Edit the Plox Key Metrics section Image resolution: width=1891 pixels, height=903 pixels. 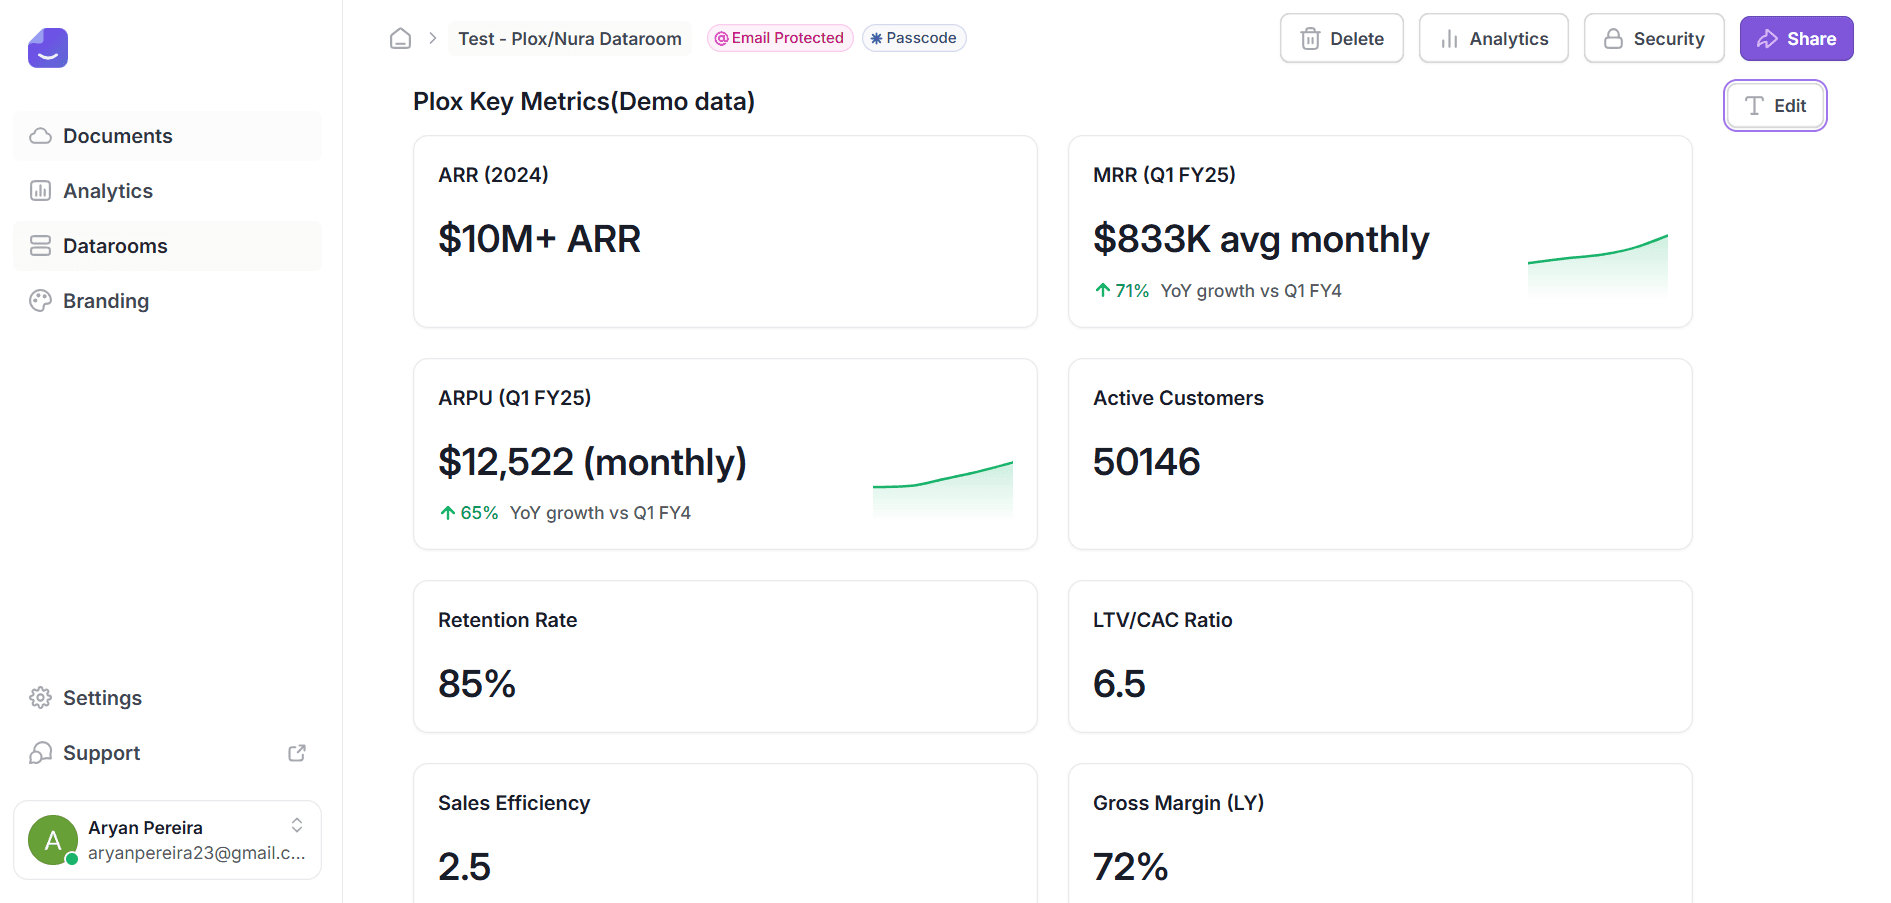click(1776, 106)
